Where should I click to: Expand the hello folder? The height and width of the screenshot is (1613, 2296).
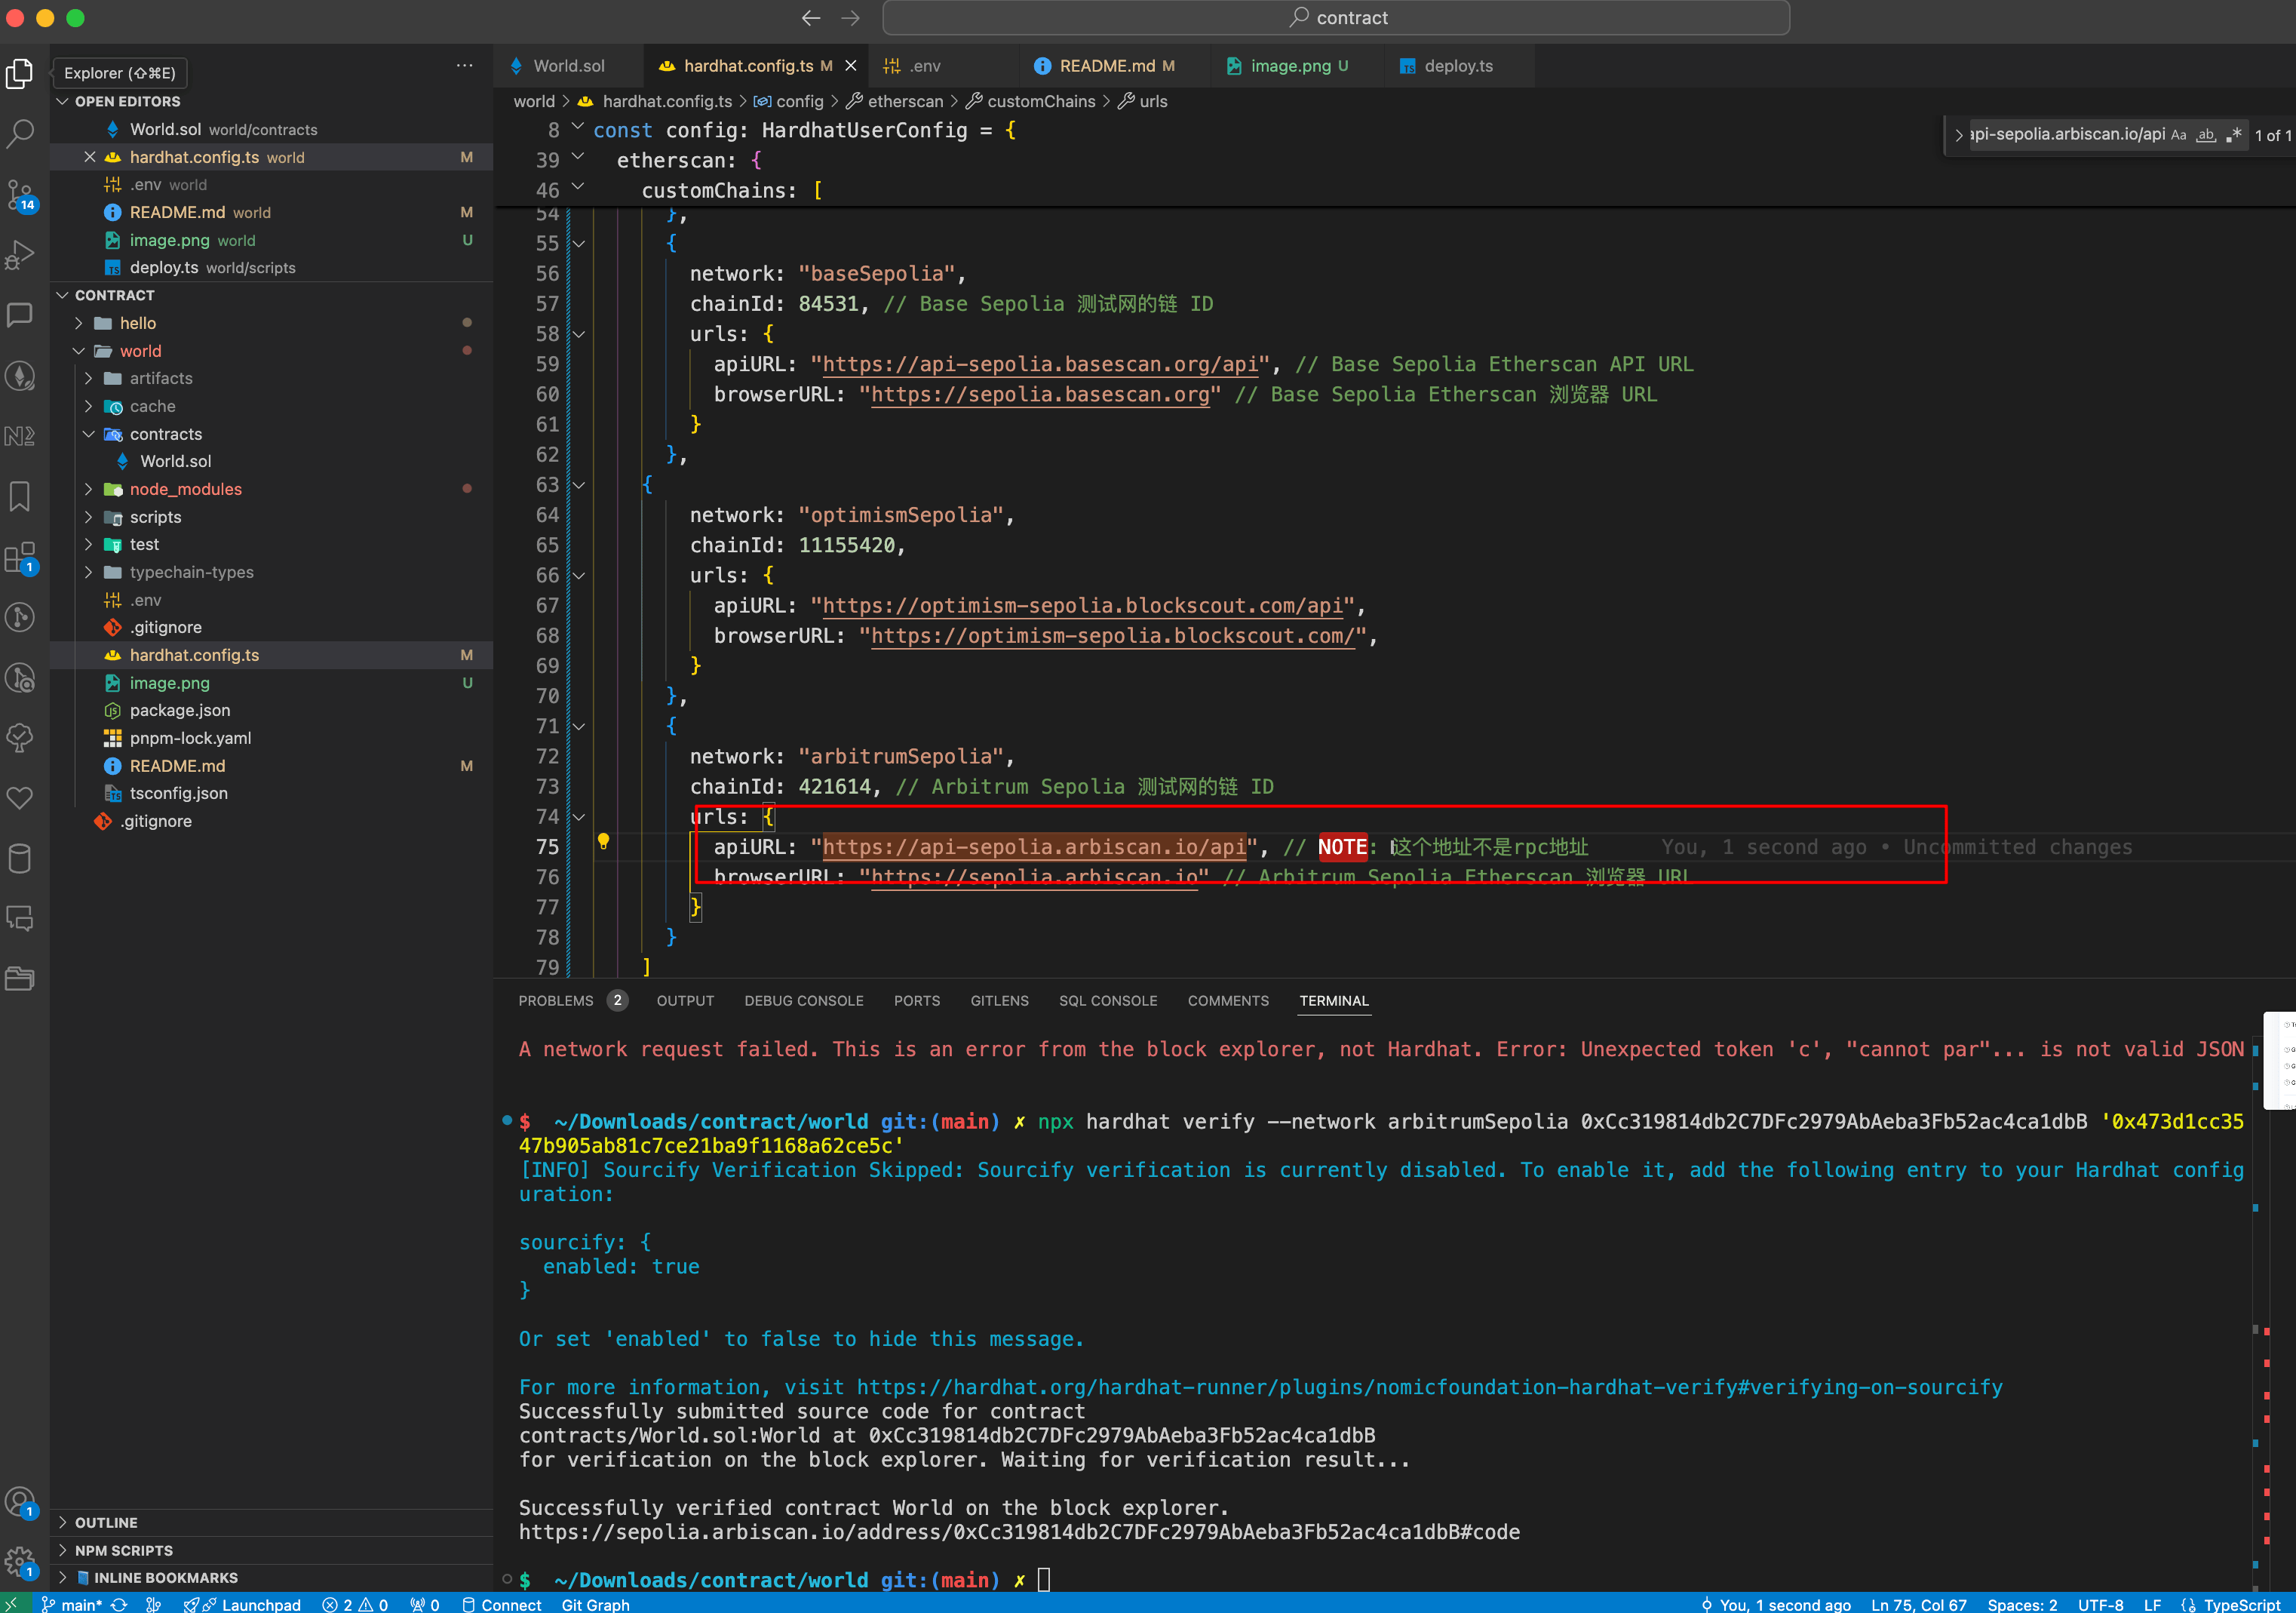pos(79,323)
